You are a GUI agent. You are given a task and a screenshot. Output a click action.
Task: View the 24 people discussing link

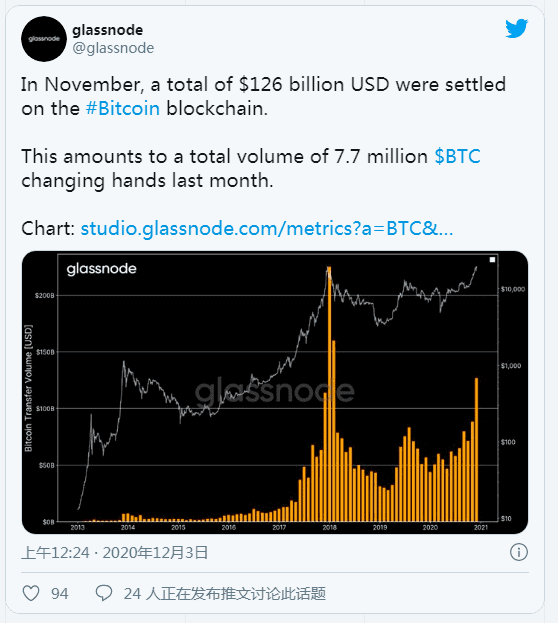click(x=225, y=594)
